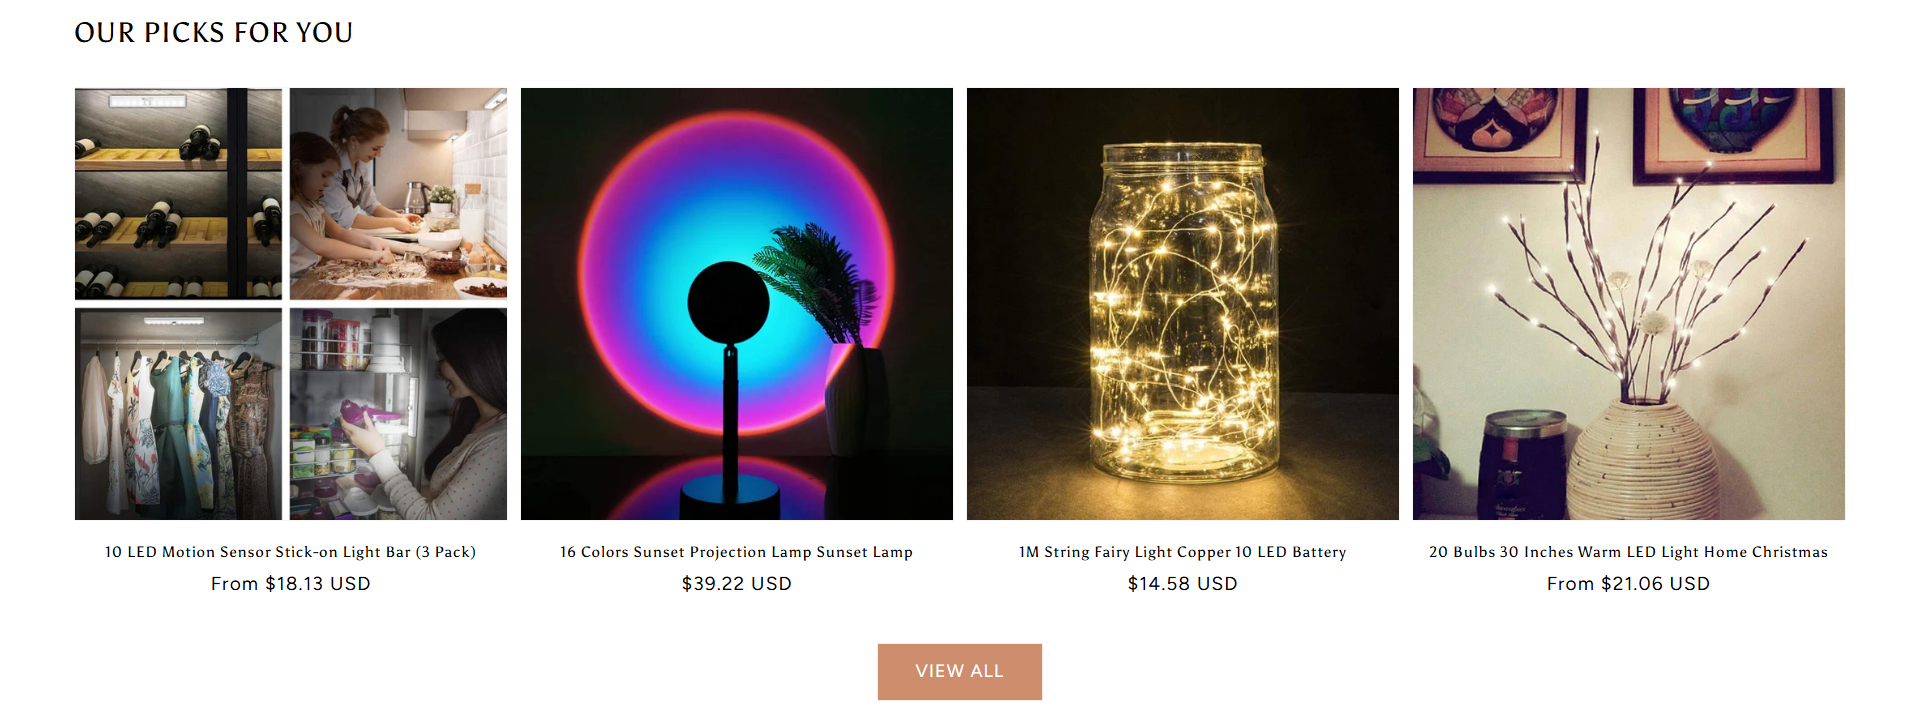
Task: Click the wine rack photo in the light bar collage
Action: tap(179, 193)
